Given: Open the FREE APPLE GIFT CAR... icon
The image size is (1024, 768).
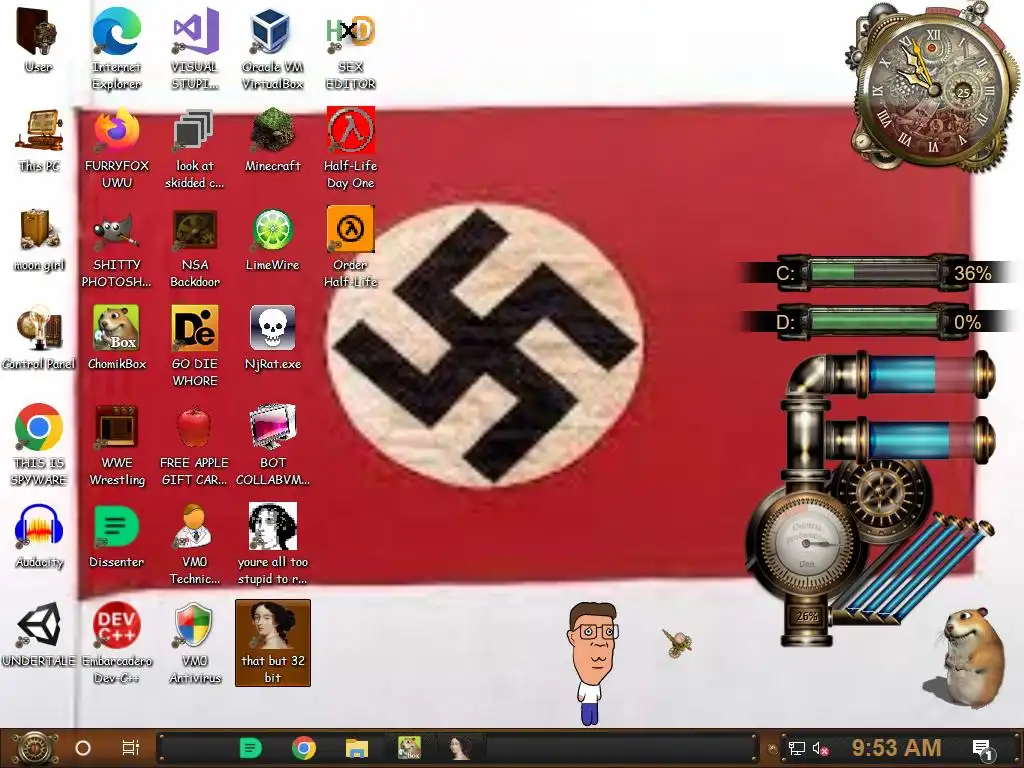Looking at the screenshot, I should tap(195, 445).
